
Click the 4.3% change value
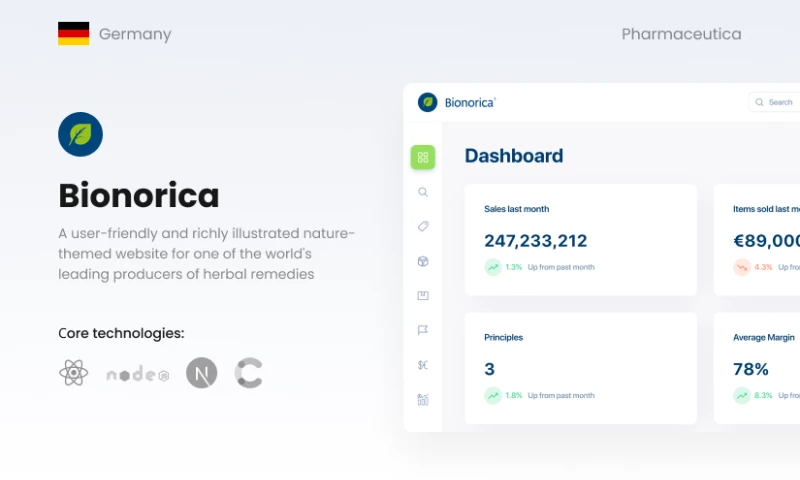pos(763,267)
